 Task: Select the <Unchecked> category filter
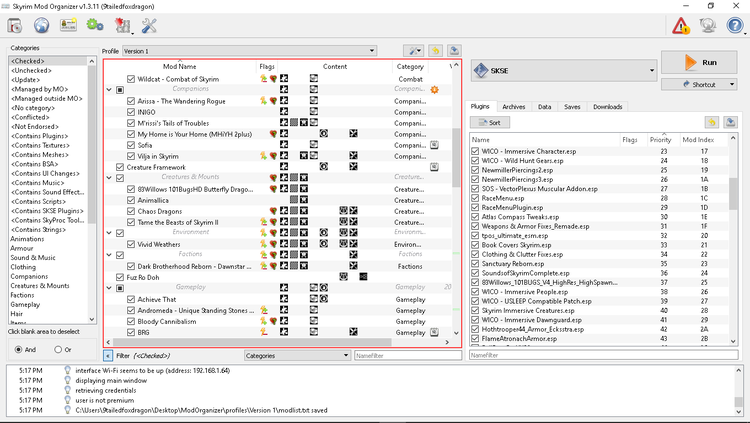[x=31, y=70]
